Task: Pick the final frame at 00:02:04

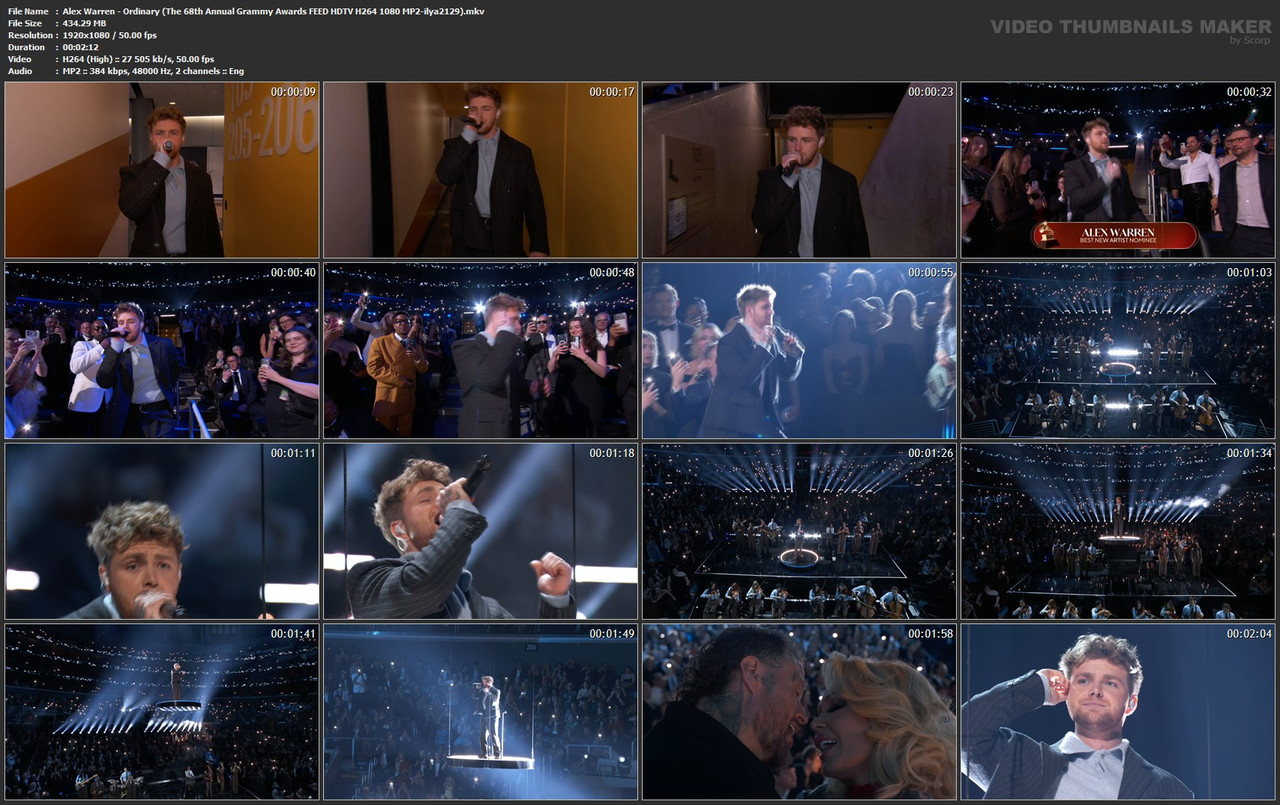Action: pos(1118,712)
